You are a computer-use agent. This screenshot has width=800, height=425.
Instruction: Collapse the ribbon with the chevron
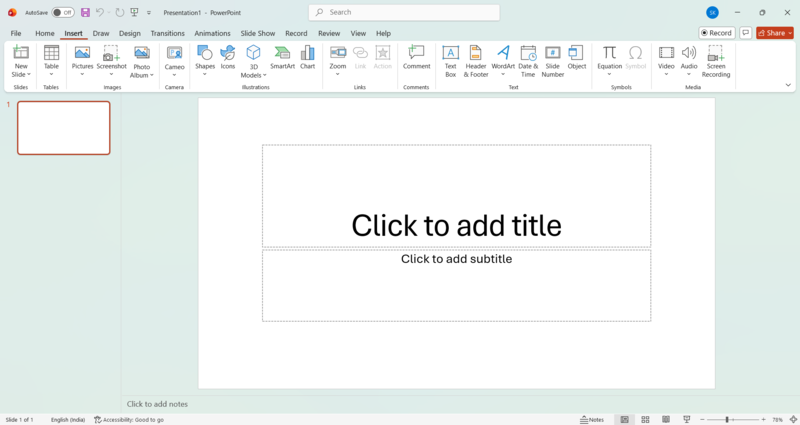coord(788,85)
